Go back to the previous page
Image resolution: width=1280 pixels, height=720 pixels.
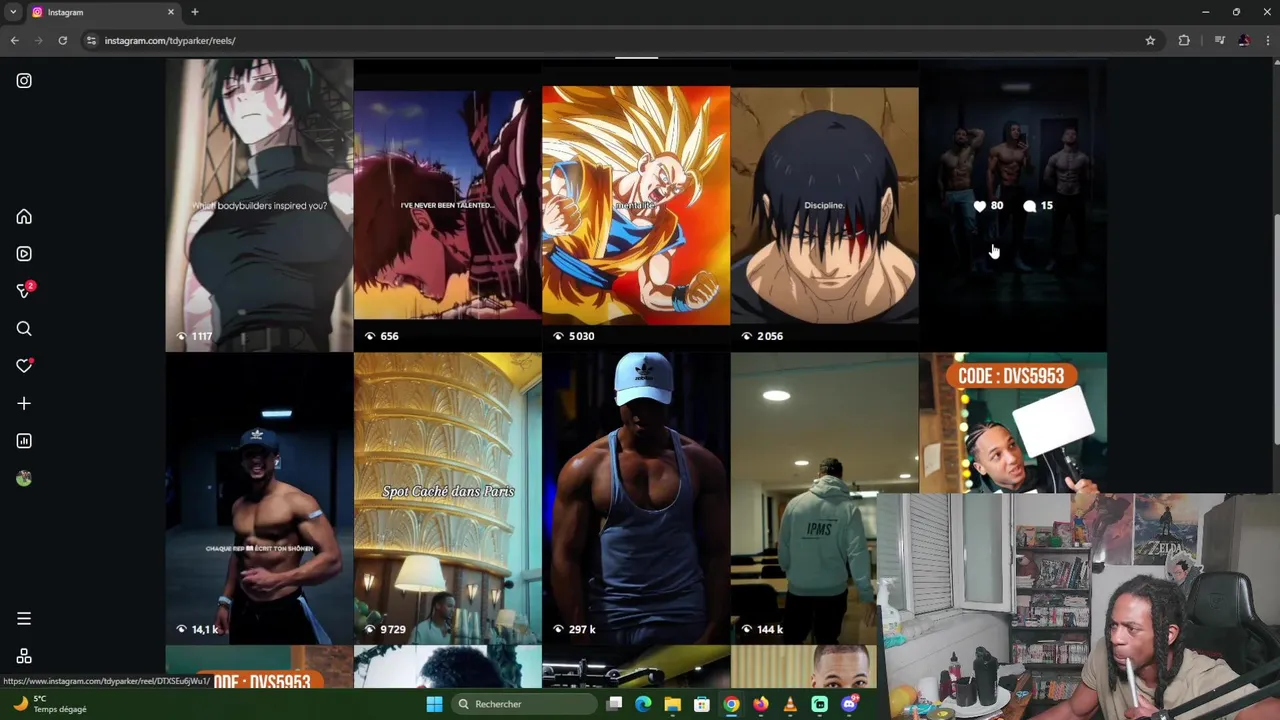[x=15, y=41]
